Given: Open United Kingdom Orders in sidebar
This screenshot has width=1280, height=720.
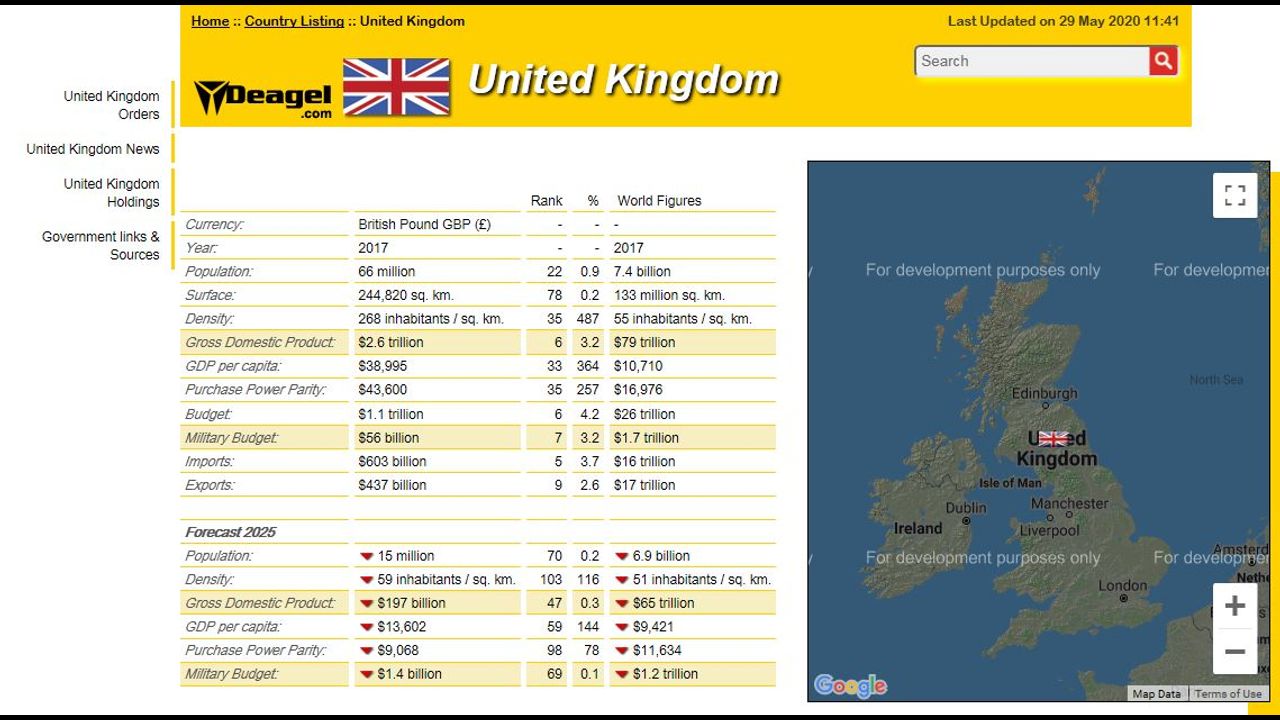Looking at the screenshot, I should [111, 105].
